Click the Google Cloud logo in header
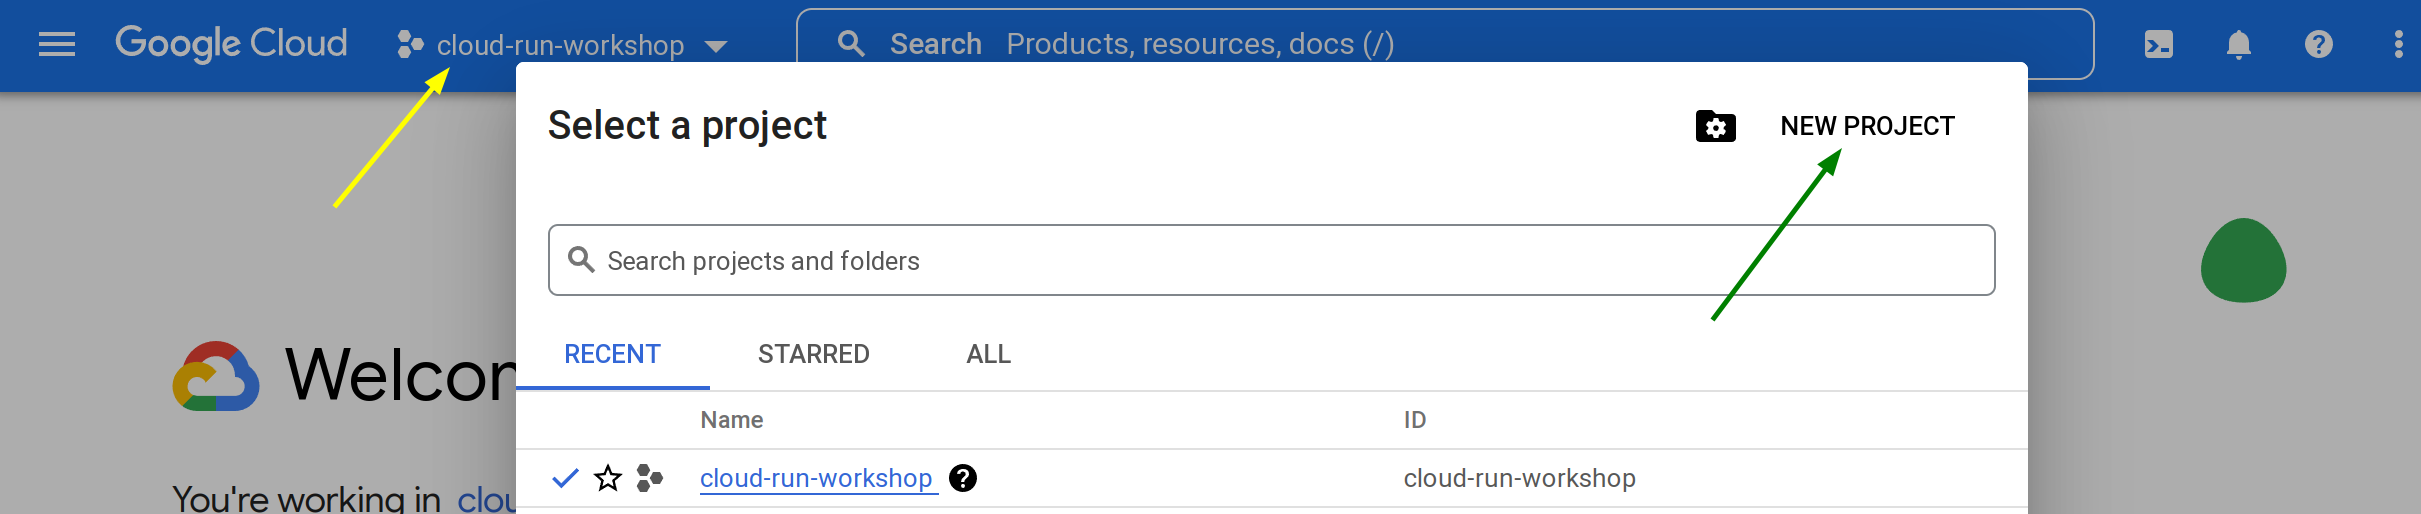Screen dimensions: 2421x514 tap(231, 44)
